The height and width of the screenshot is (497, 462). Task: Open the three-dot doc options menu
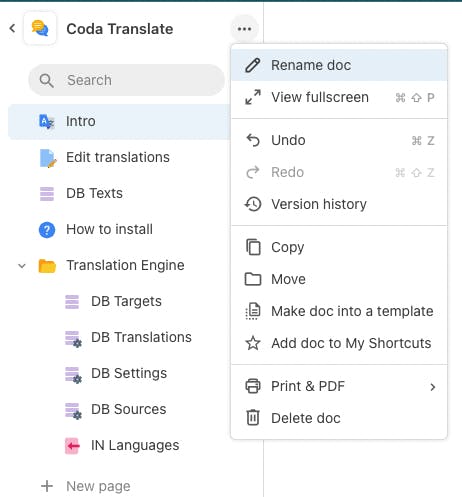click(x=244, y=29)
